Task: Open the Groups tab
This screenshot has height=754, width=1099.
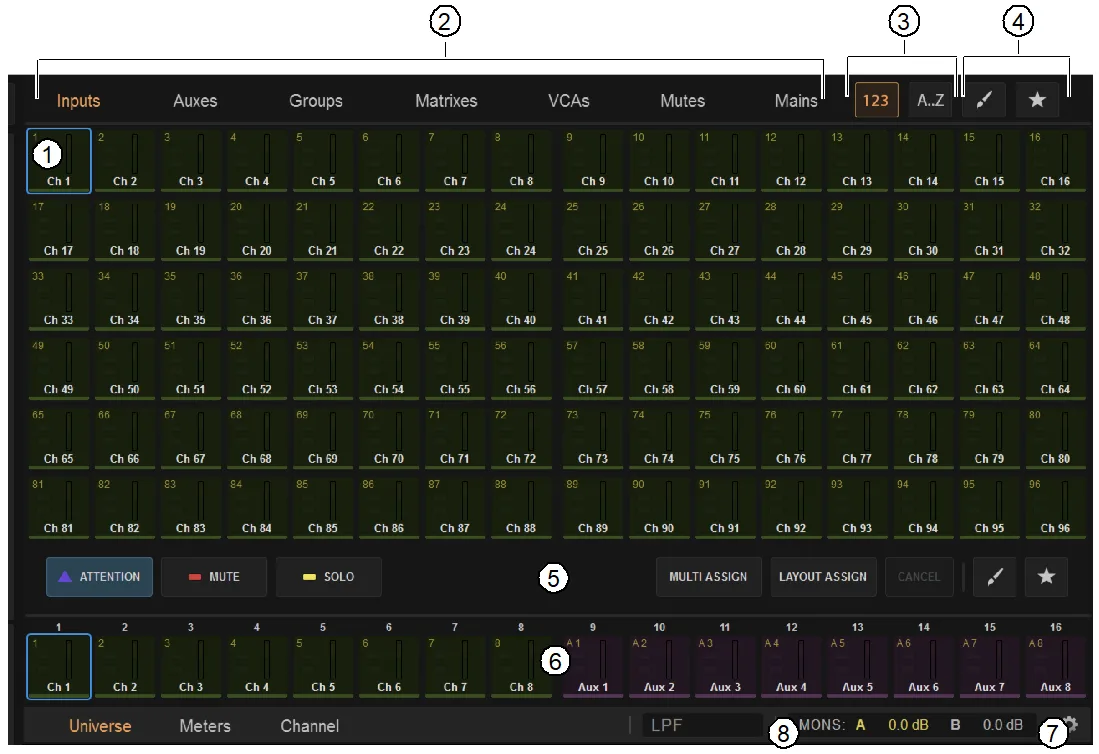Action: coord(315,101)
